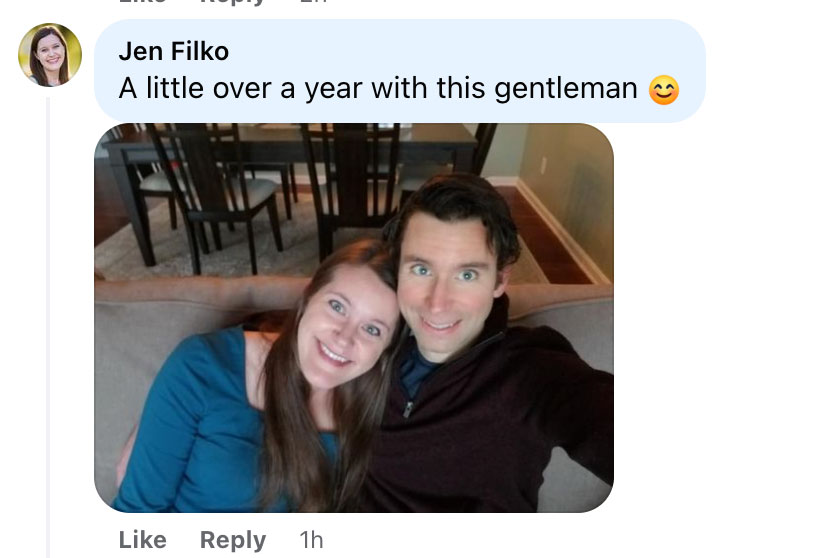Open Jen Filko's round profile picture
814x558 pixels.
[x=50, y=55]
